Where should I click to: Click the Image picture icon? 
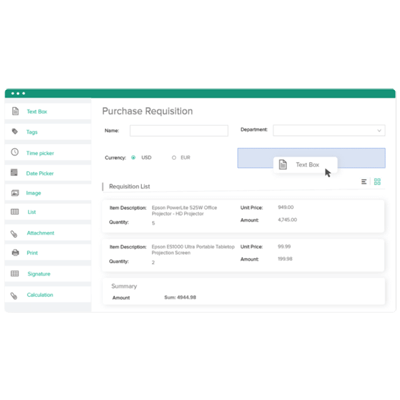15,193
